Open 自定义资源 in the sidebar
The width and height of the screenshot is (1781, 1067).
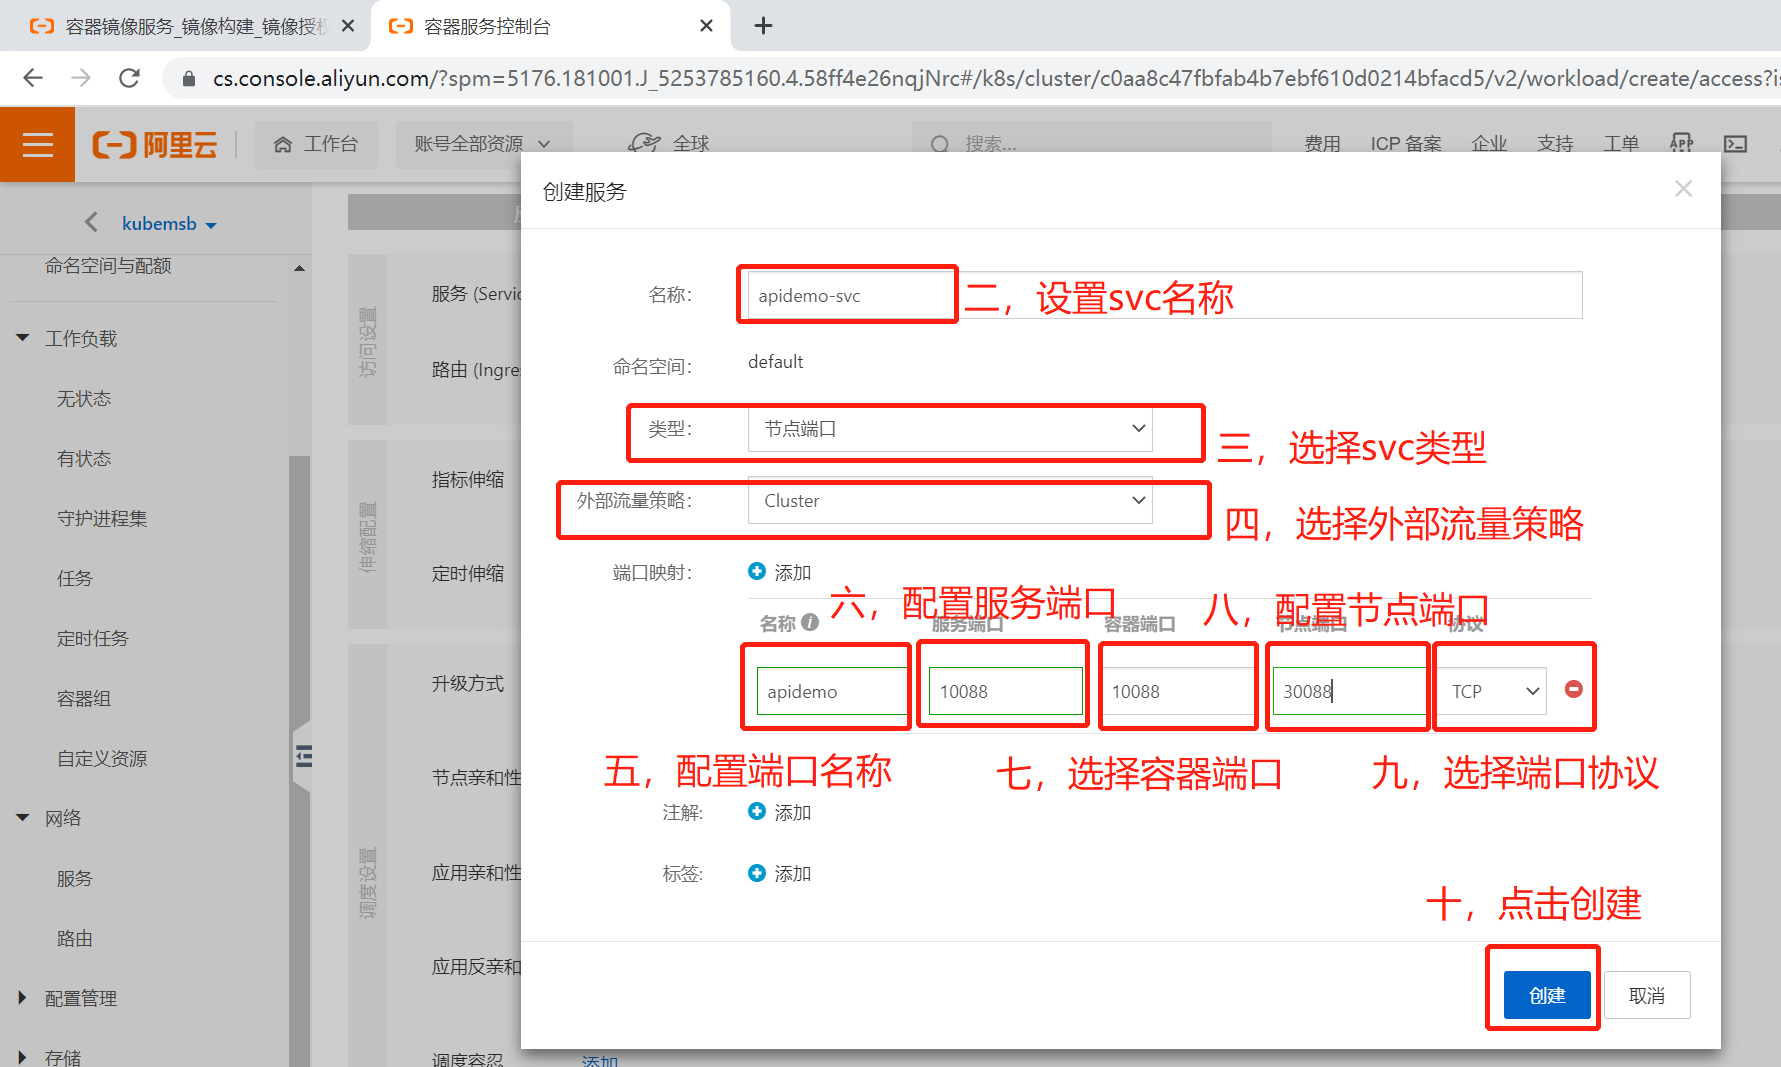tap(102, 759)
